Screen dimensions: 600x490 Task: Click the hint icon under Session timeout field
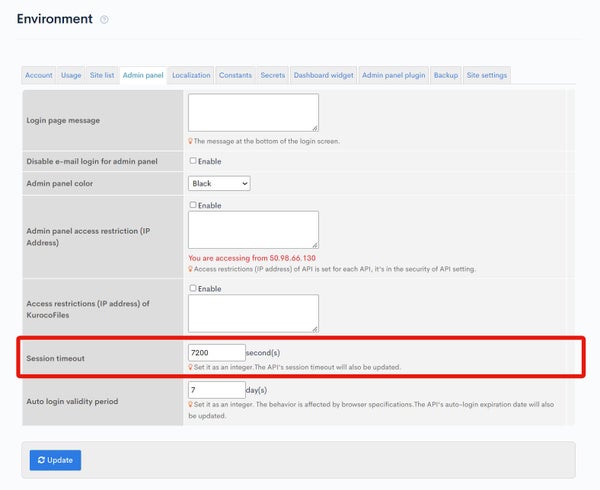tap(190, 367)
